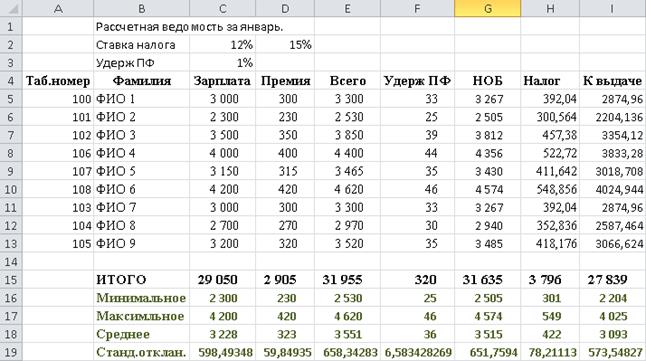Screen dimensions: 646x361
Task: Click the 'К выдаче' header cell
Action: 613,81
